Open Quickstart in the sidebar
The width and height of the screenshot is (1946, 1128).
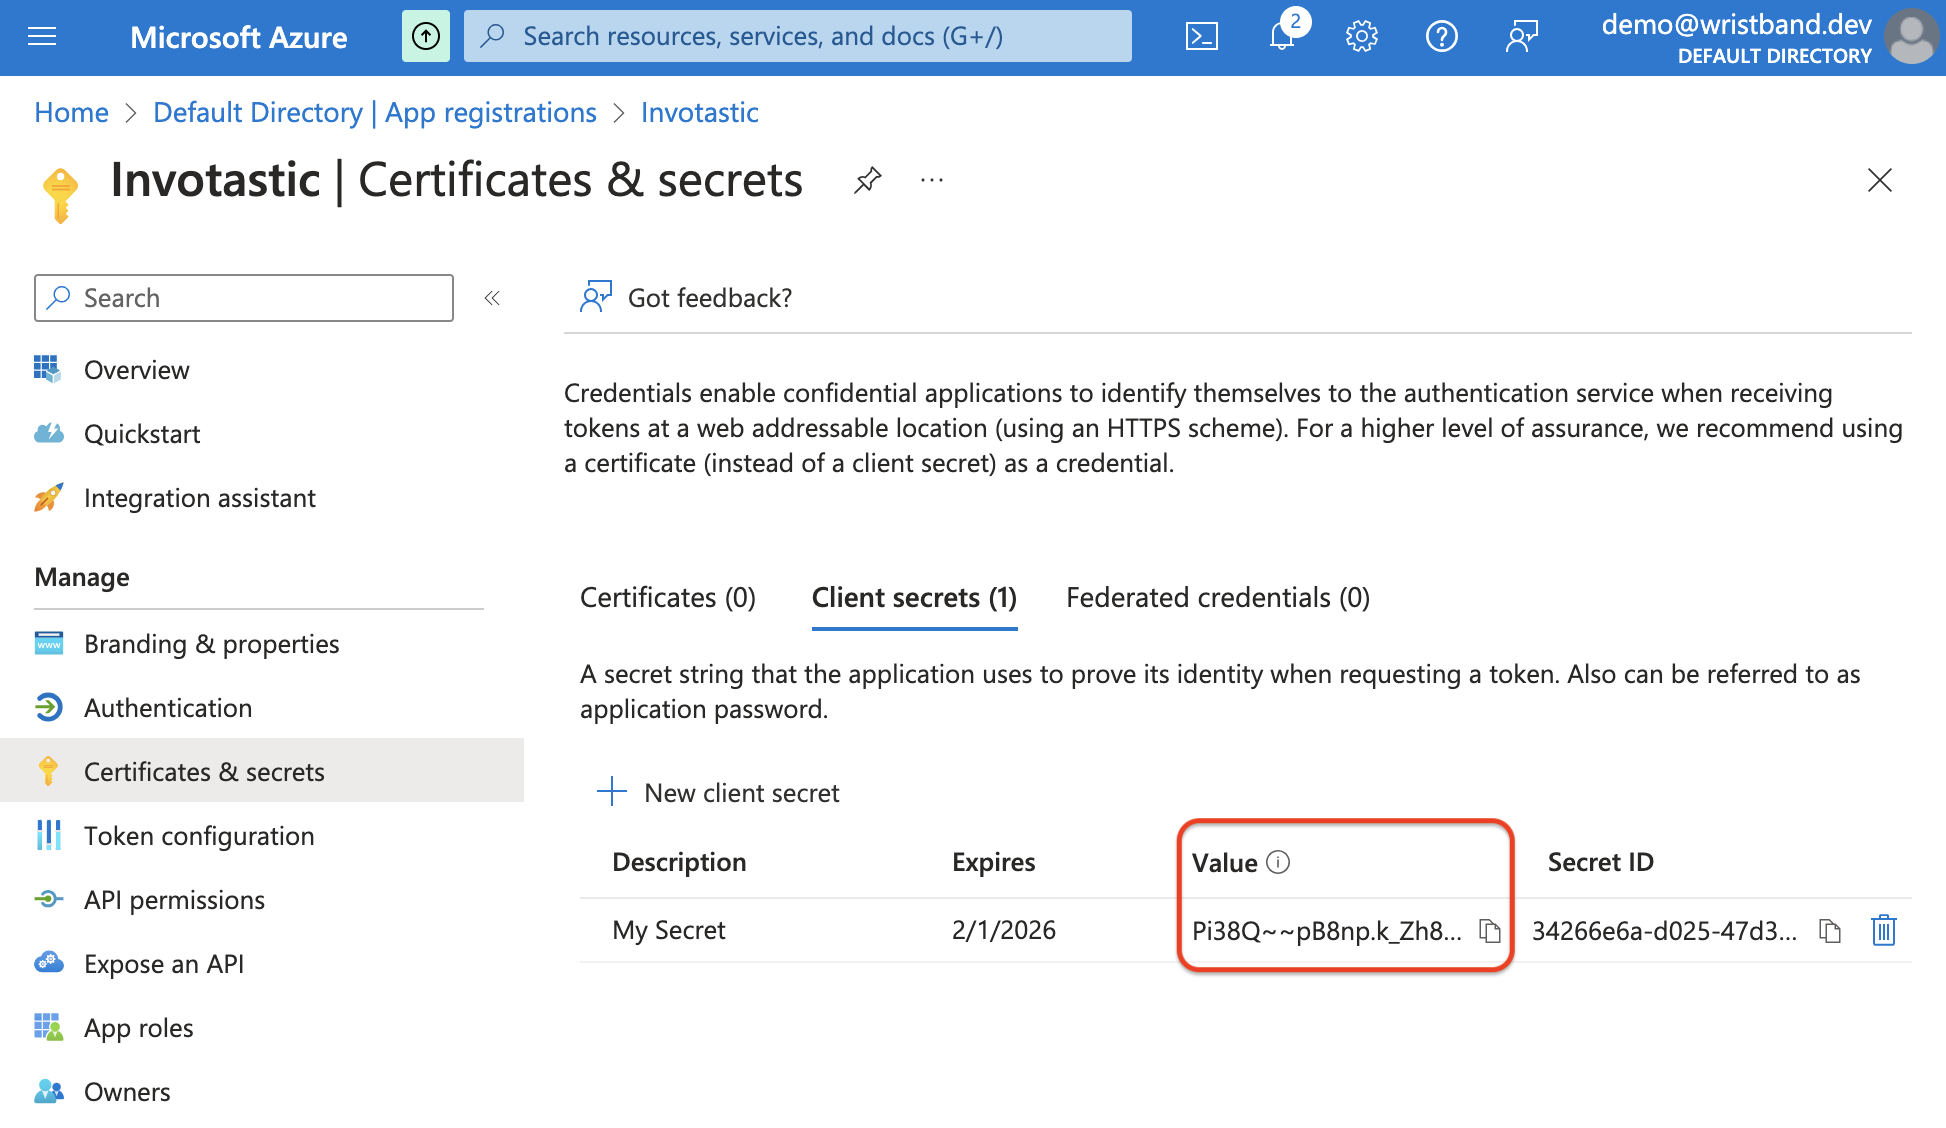click(x=142, y=434)
